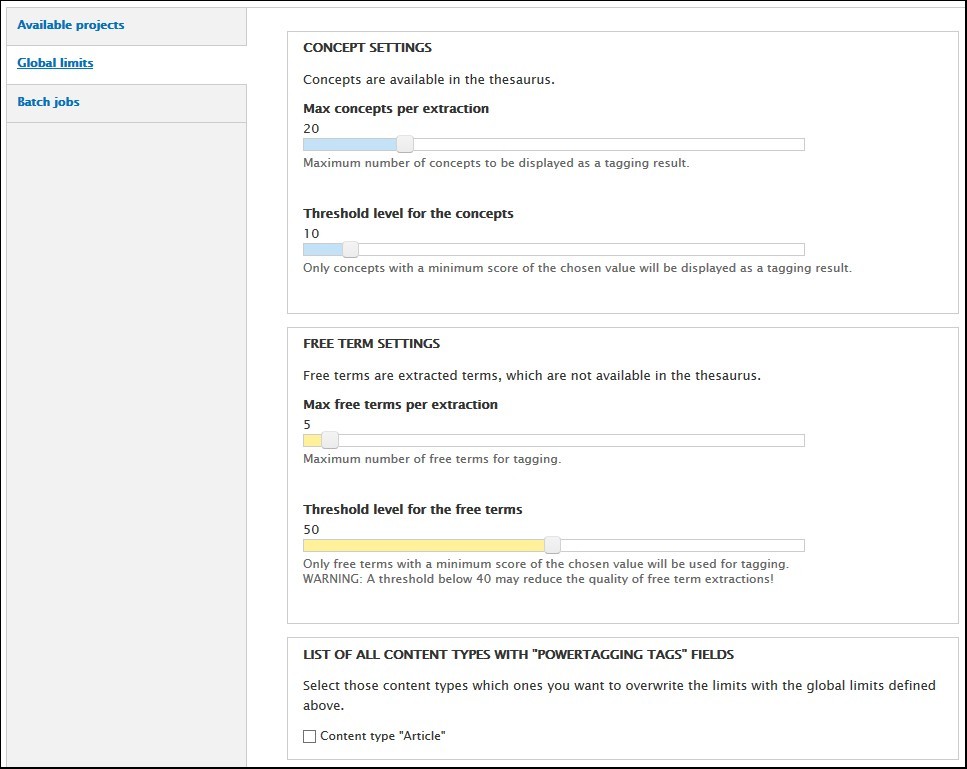
Task: Click the Threshold level for concepts slider handle
Action: pyautogui.click(x=350, y=249)
